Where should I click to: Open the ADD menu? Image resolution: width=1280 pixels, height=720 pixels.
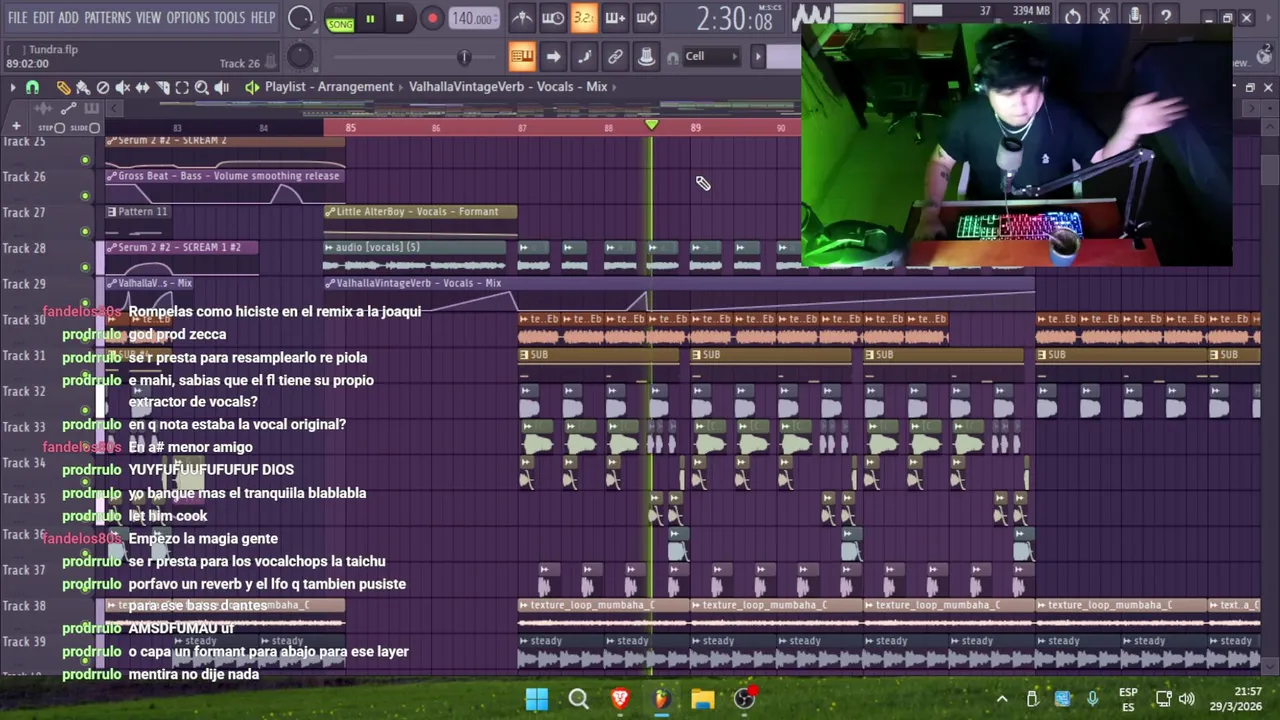68,18
